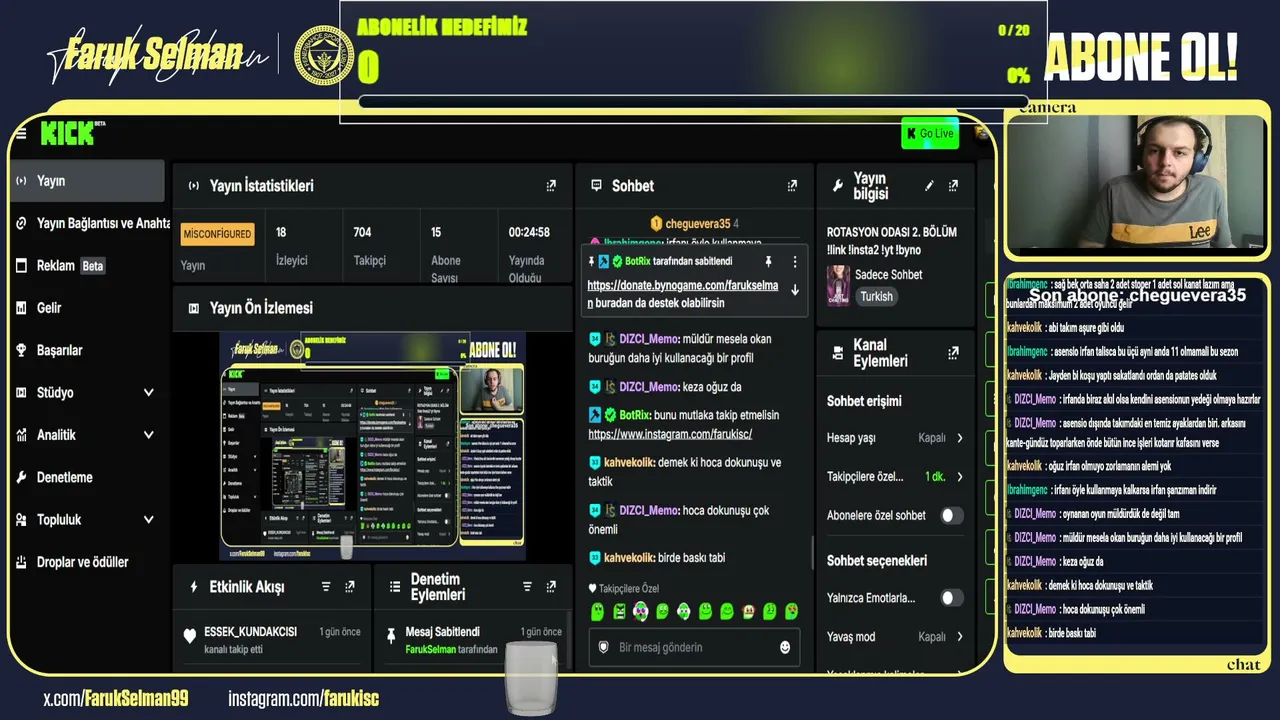This screenshot has width=1280, height=720.
Task: Click the Sadece Sohbet category thumbnail
Action: 838,285
